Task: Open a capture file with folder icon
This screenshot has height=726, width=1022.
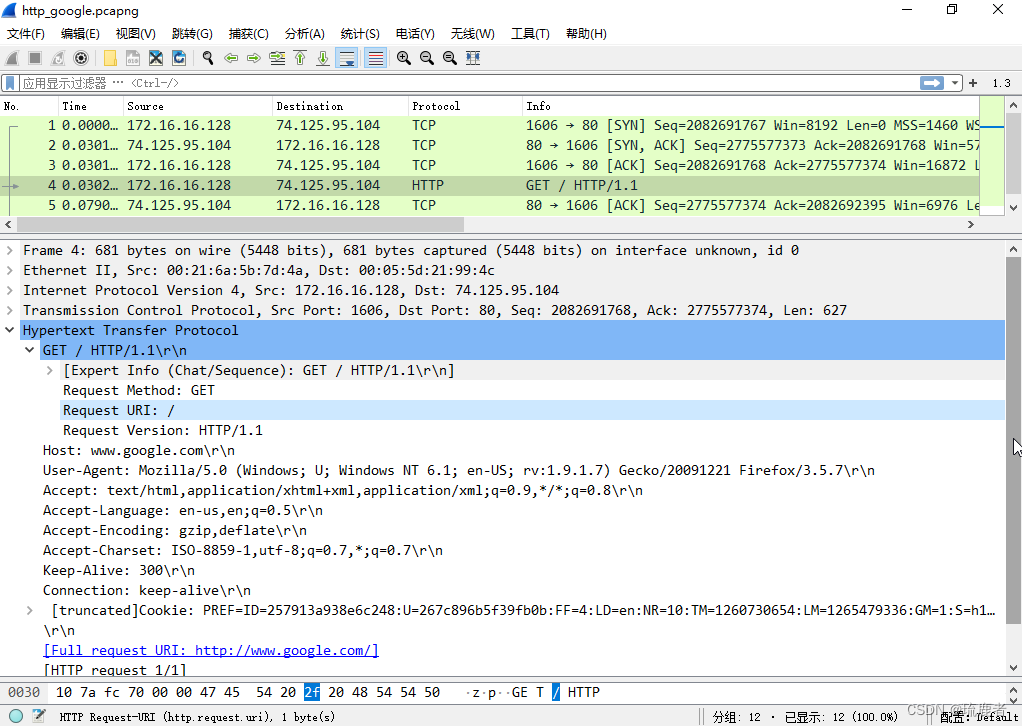Action: tap(110, 58)
